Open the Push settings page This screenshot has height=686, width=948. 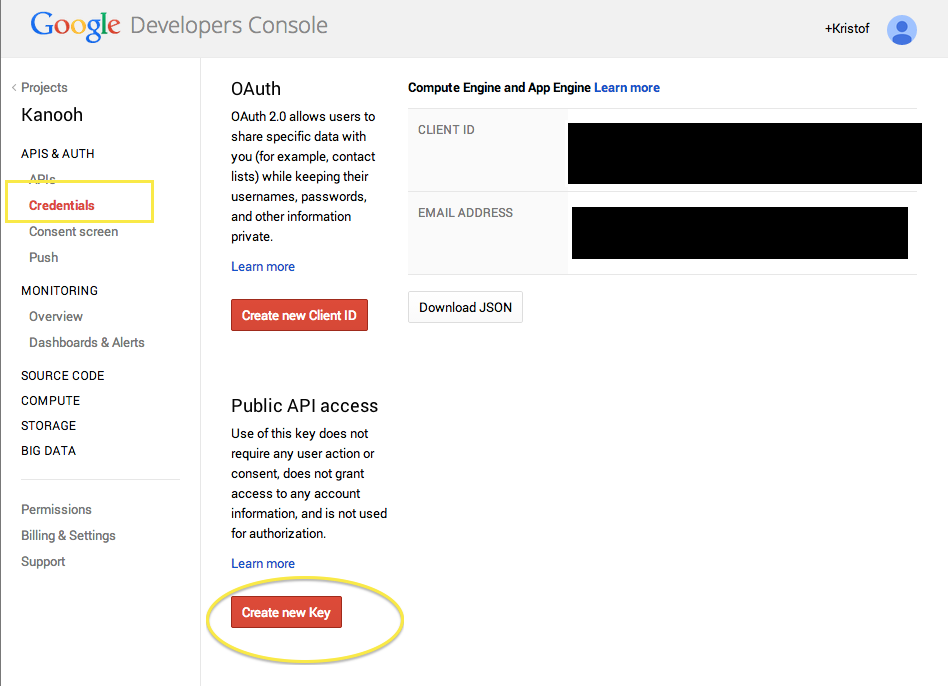44,257
